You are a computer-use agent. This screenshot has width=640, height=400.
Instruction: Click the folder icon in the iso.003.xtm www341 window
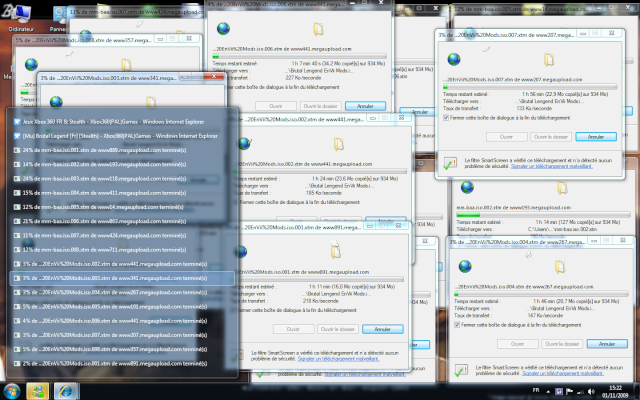151,102
